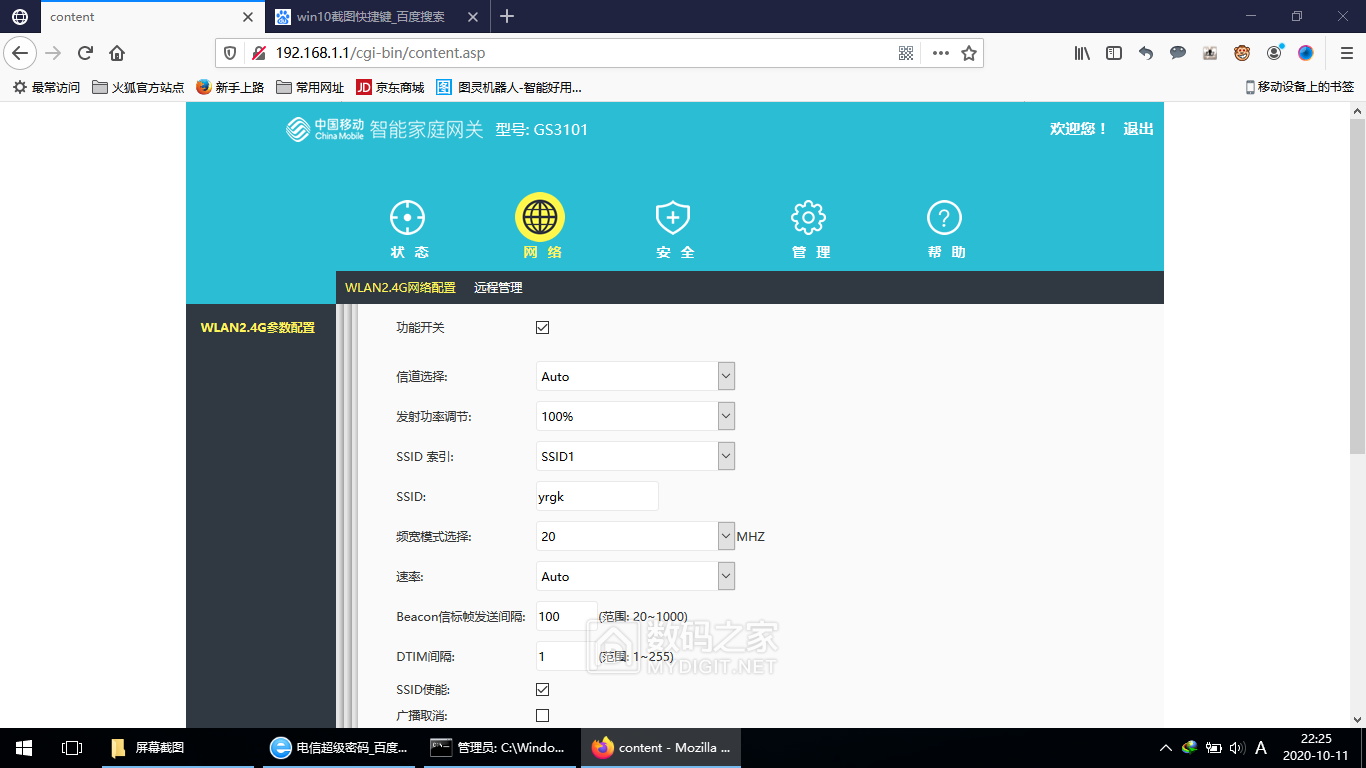The width and height of the screenshot is (1366, 768).
Task: Open 移动设备上的书签 folder
Action: point(1300,87)
